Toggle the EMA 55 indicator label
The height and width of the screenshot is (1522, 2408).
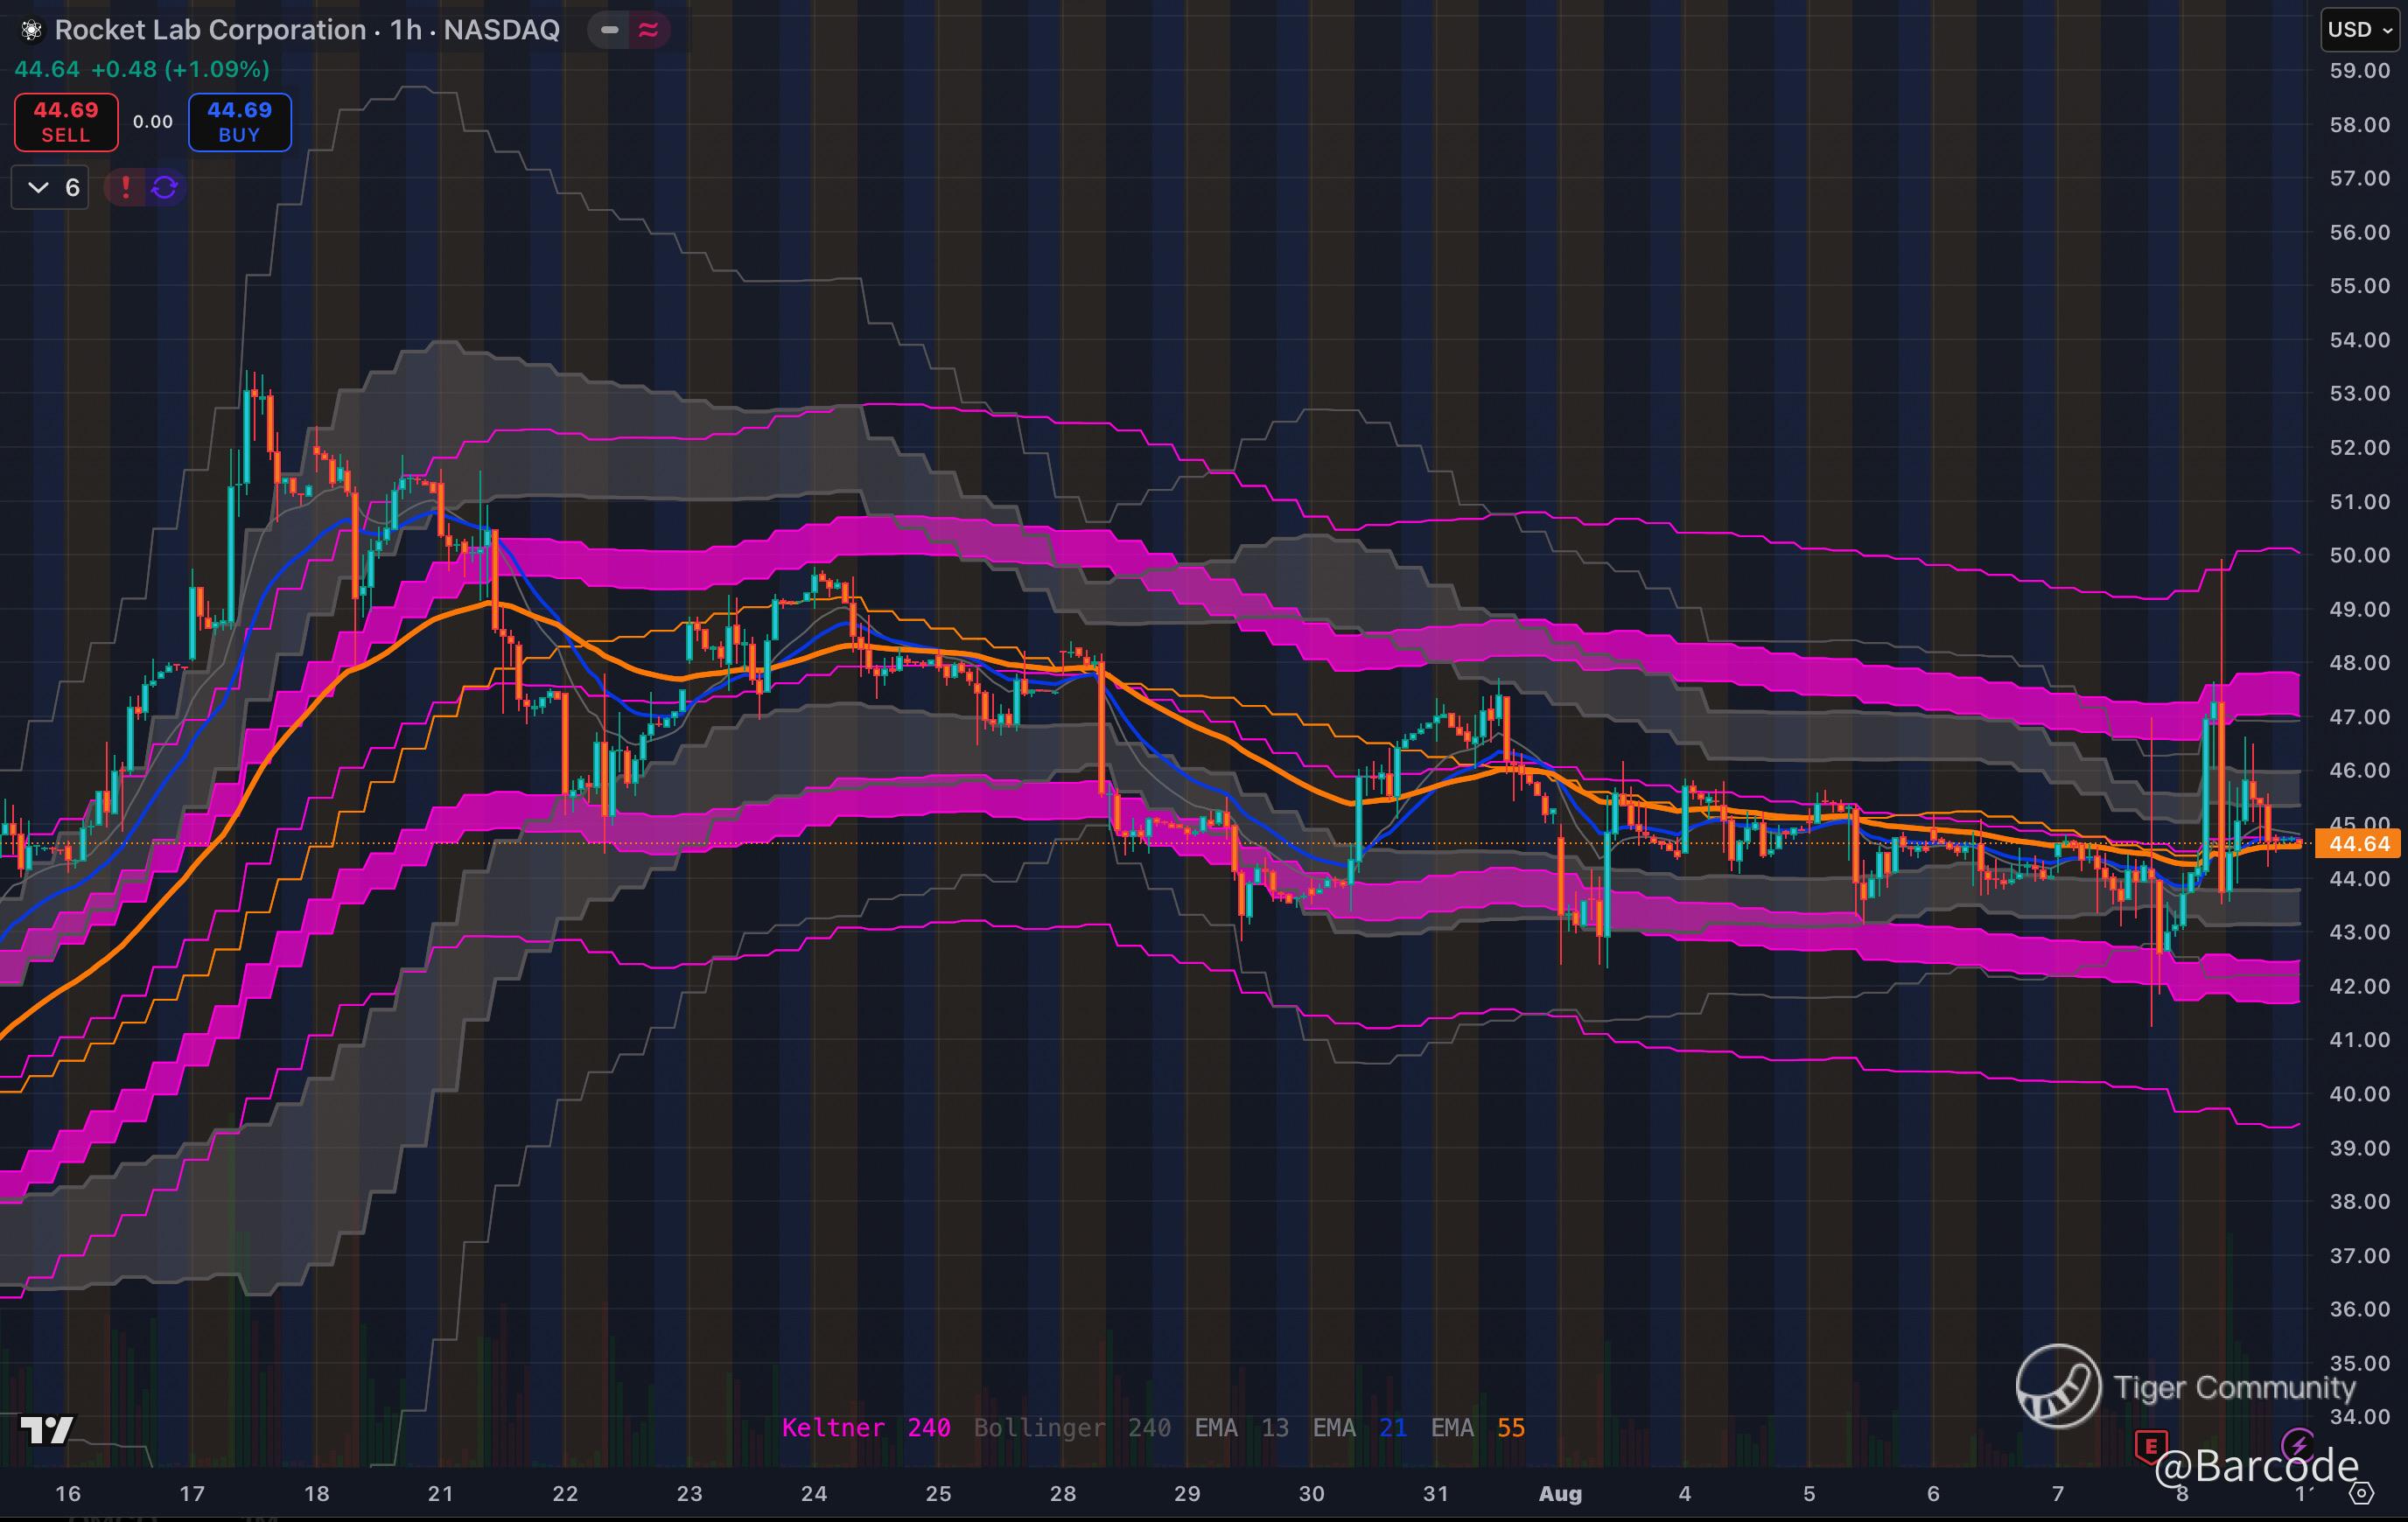(1477, 1428)
